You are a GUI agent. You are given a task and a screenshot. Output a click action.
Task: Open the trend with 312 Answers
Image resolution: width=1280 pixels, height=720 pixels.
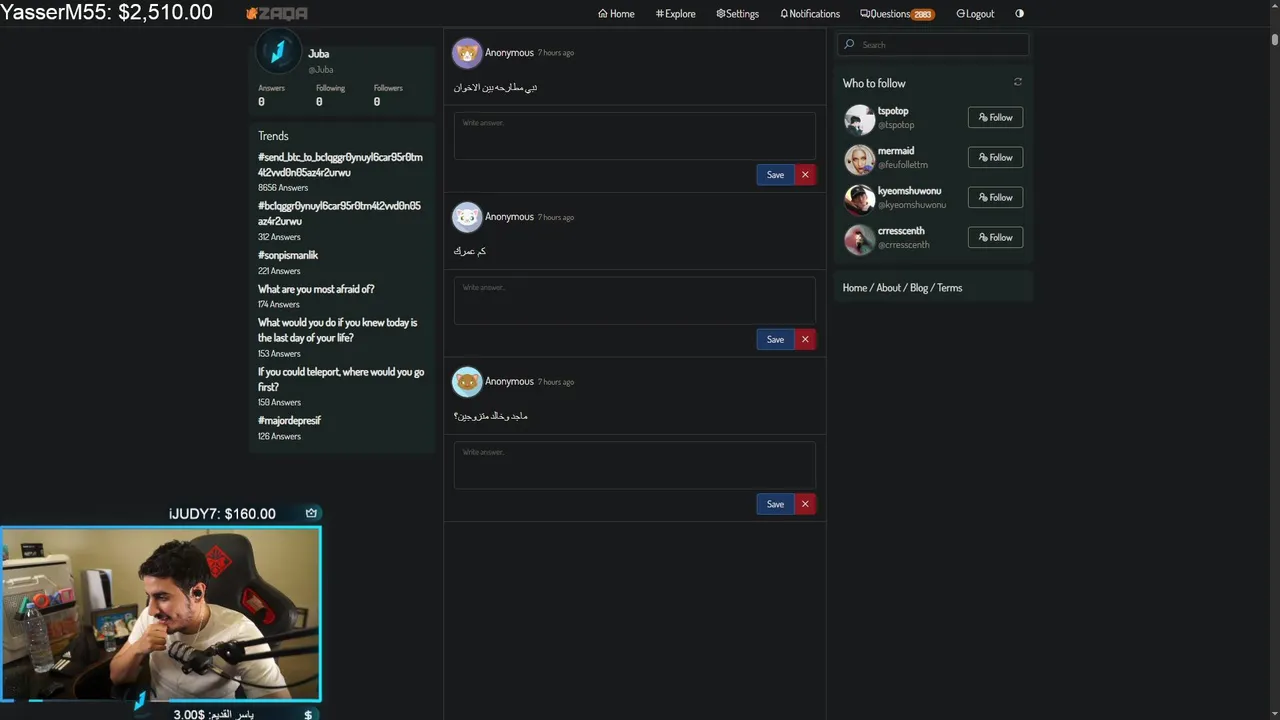click(340, 213)
